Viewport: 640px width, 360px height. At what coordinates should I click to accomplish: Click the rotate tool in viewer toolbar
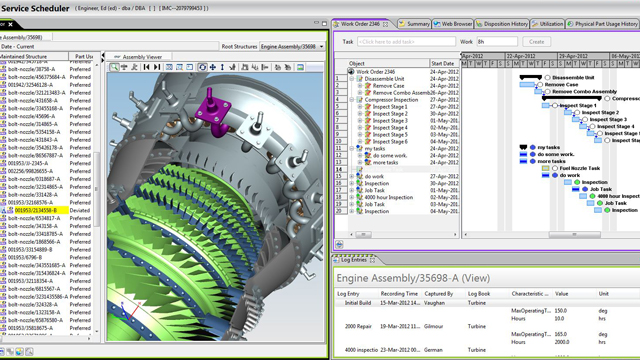tap(202, 67)
